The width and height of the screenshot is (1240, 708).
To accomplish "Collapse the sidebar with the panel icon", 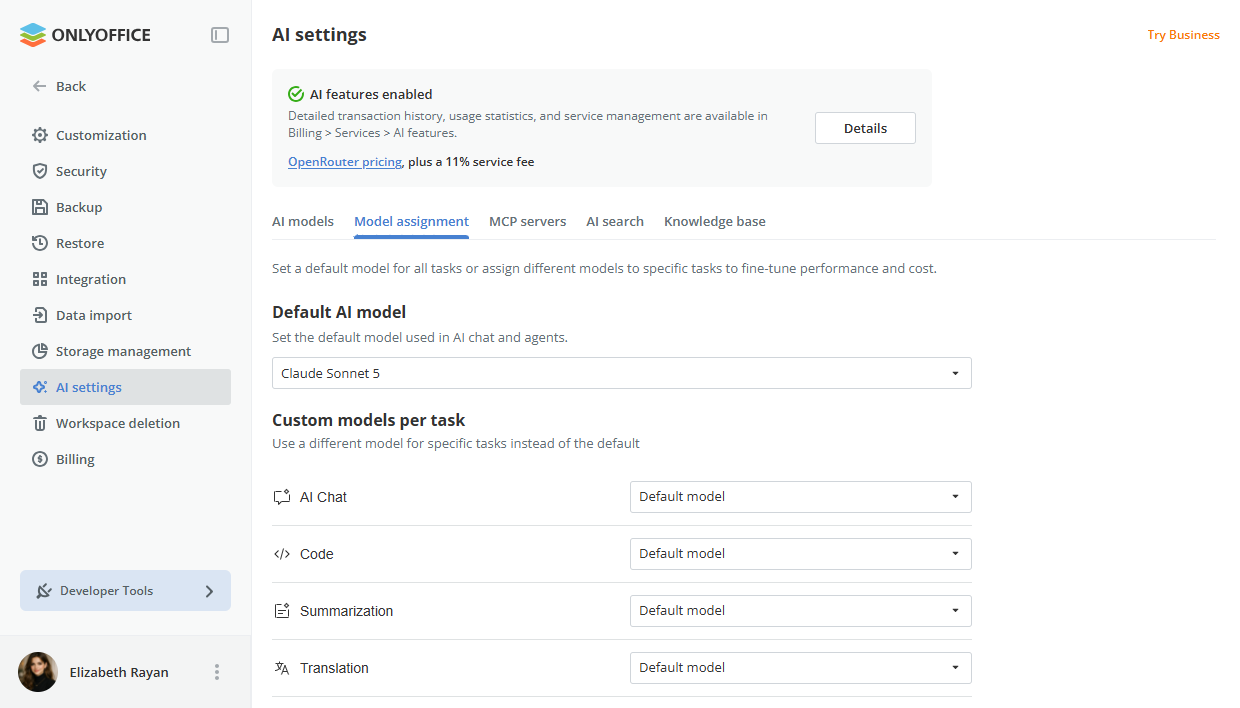I will [x=220, y=35].
